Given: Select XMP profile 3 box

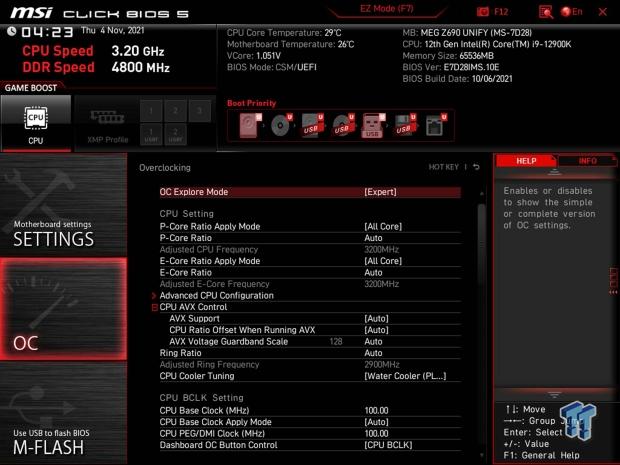Looking at the screenshot, I should pyautogui.click(x=200, y=111).
